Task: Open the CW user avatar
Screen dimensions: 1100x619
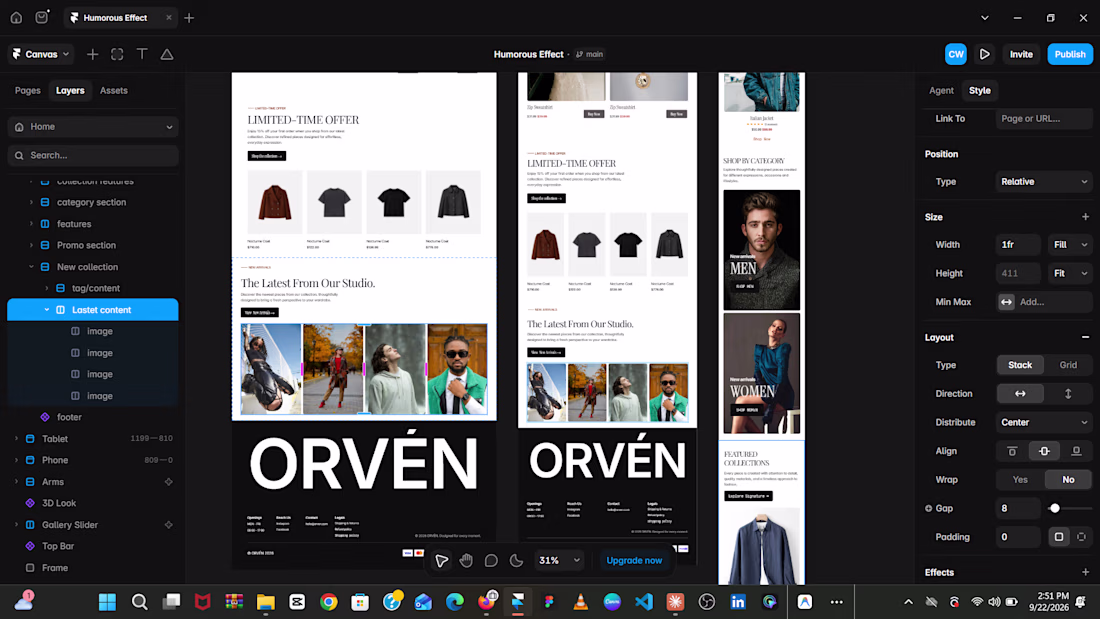Action: click(x=955, y=54)
